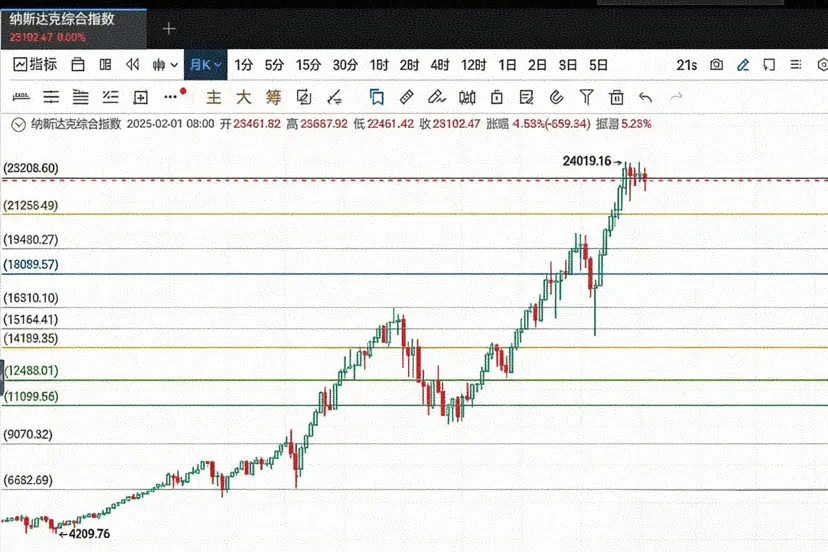Select the horizontal lines drawing tool
Screen dimensions: 828x552
point(51,97)
